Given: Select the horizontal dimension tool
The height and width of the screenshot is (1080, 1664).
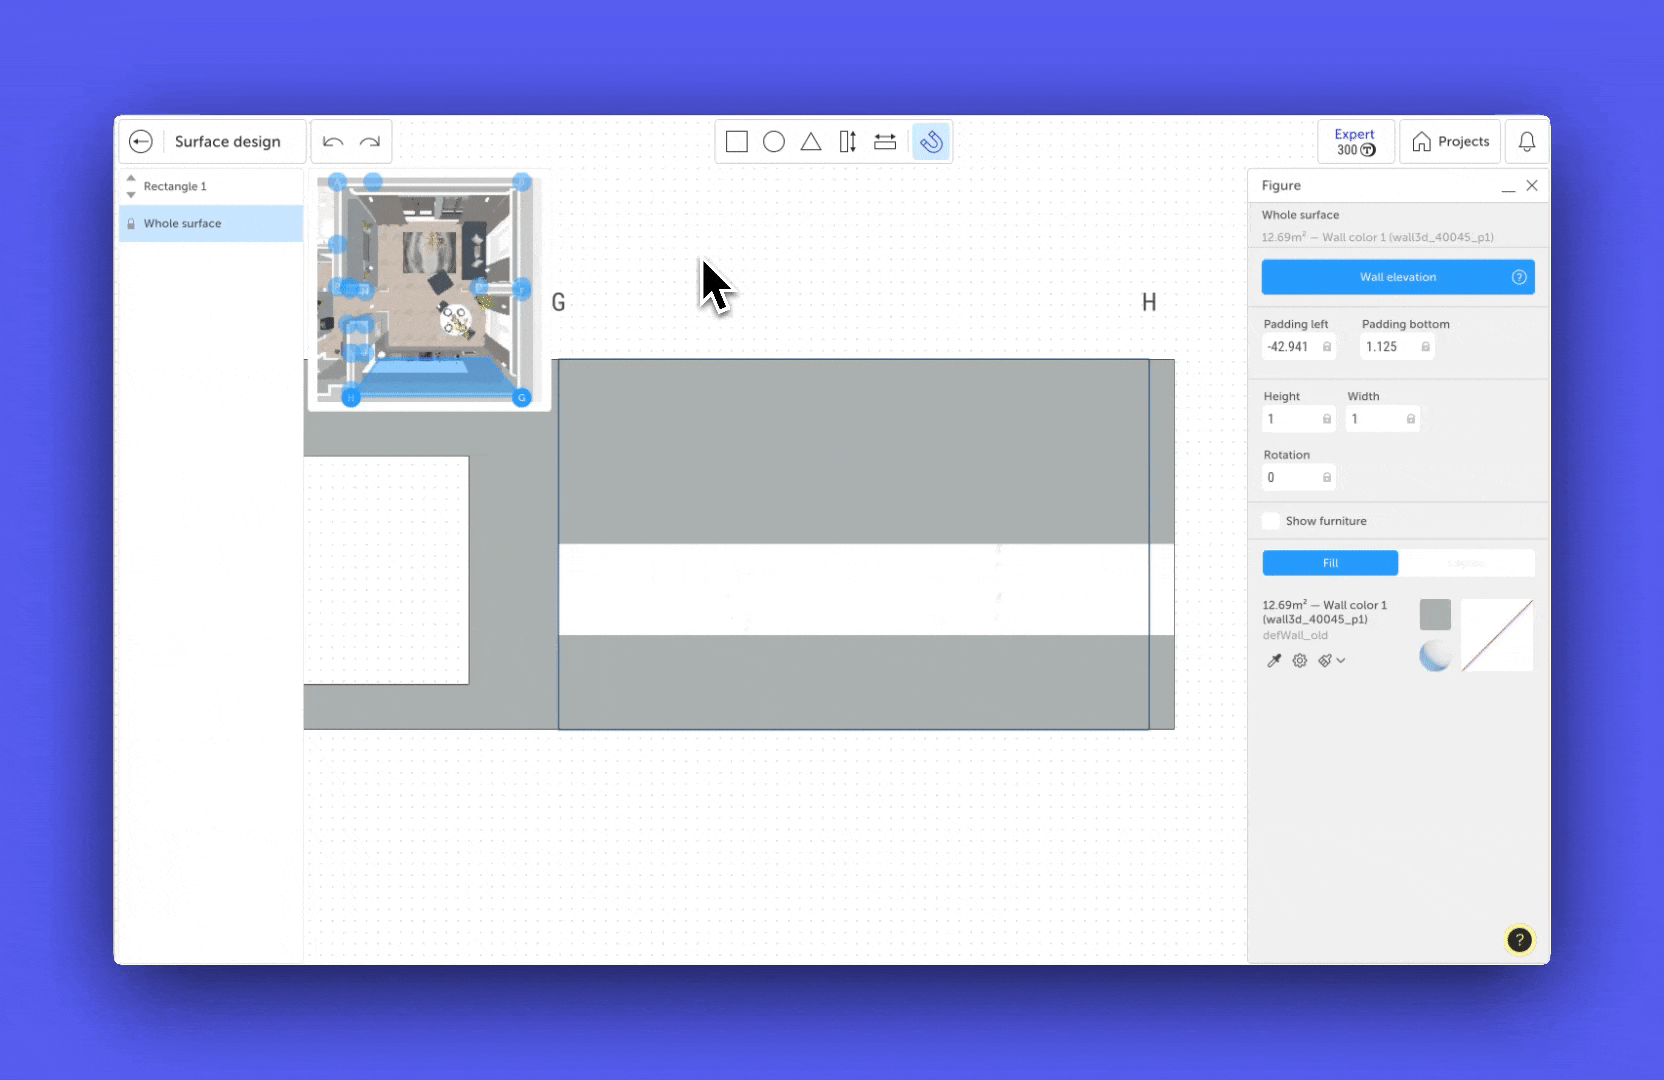Looking at the screenshot, I should tap(885, 142).
